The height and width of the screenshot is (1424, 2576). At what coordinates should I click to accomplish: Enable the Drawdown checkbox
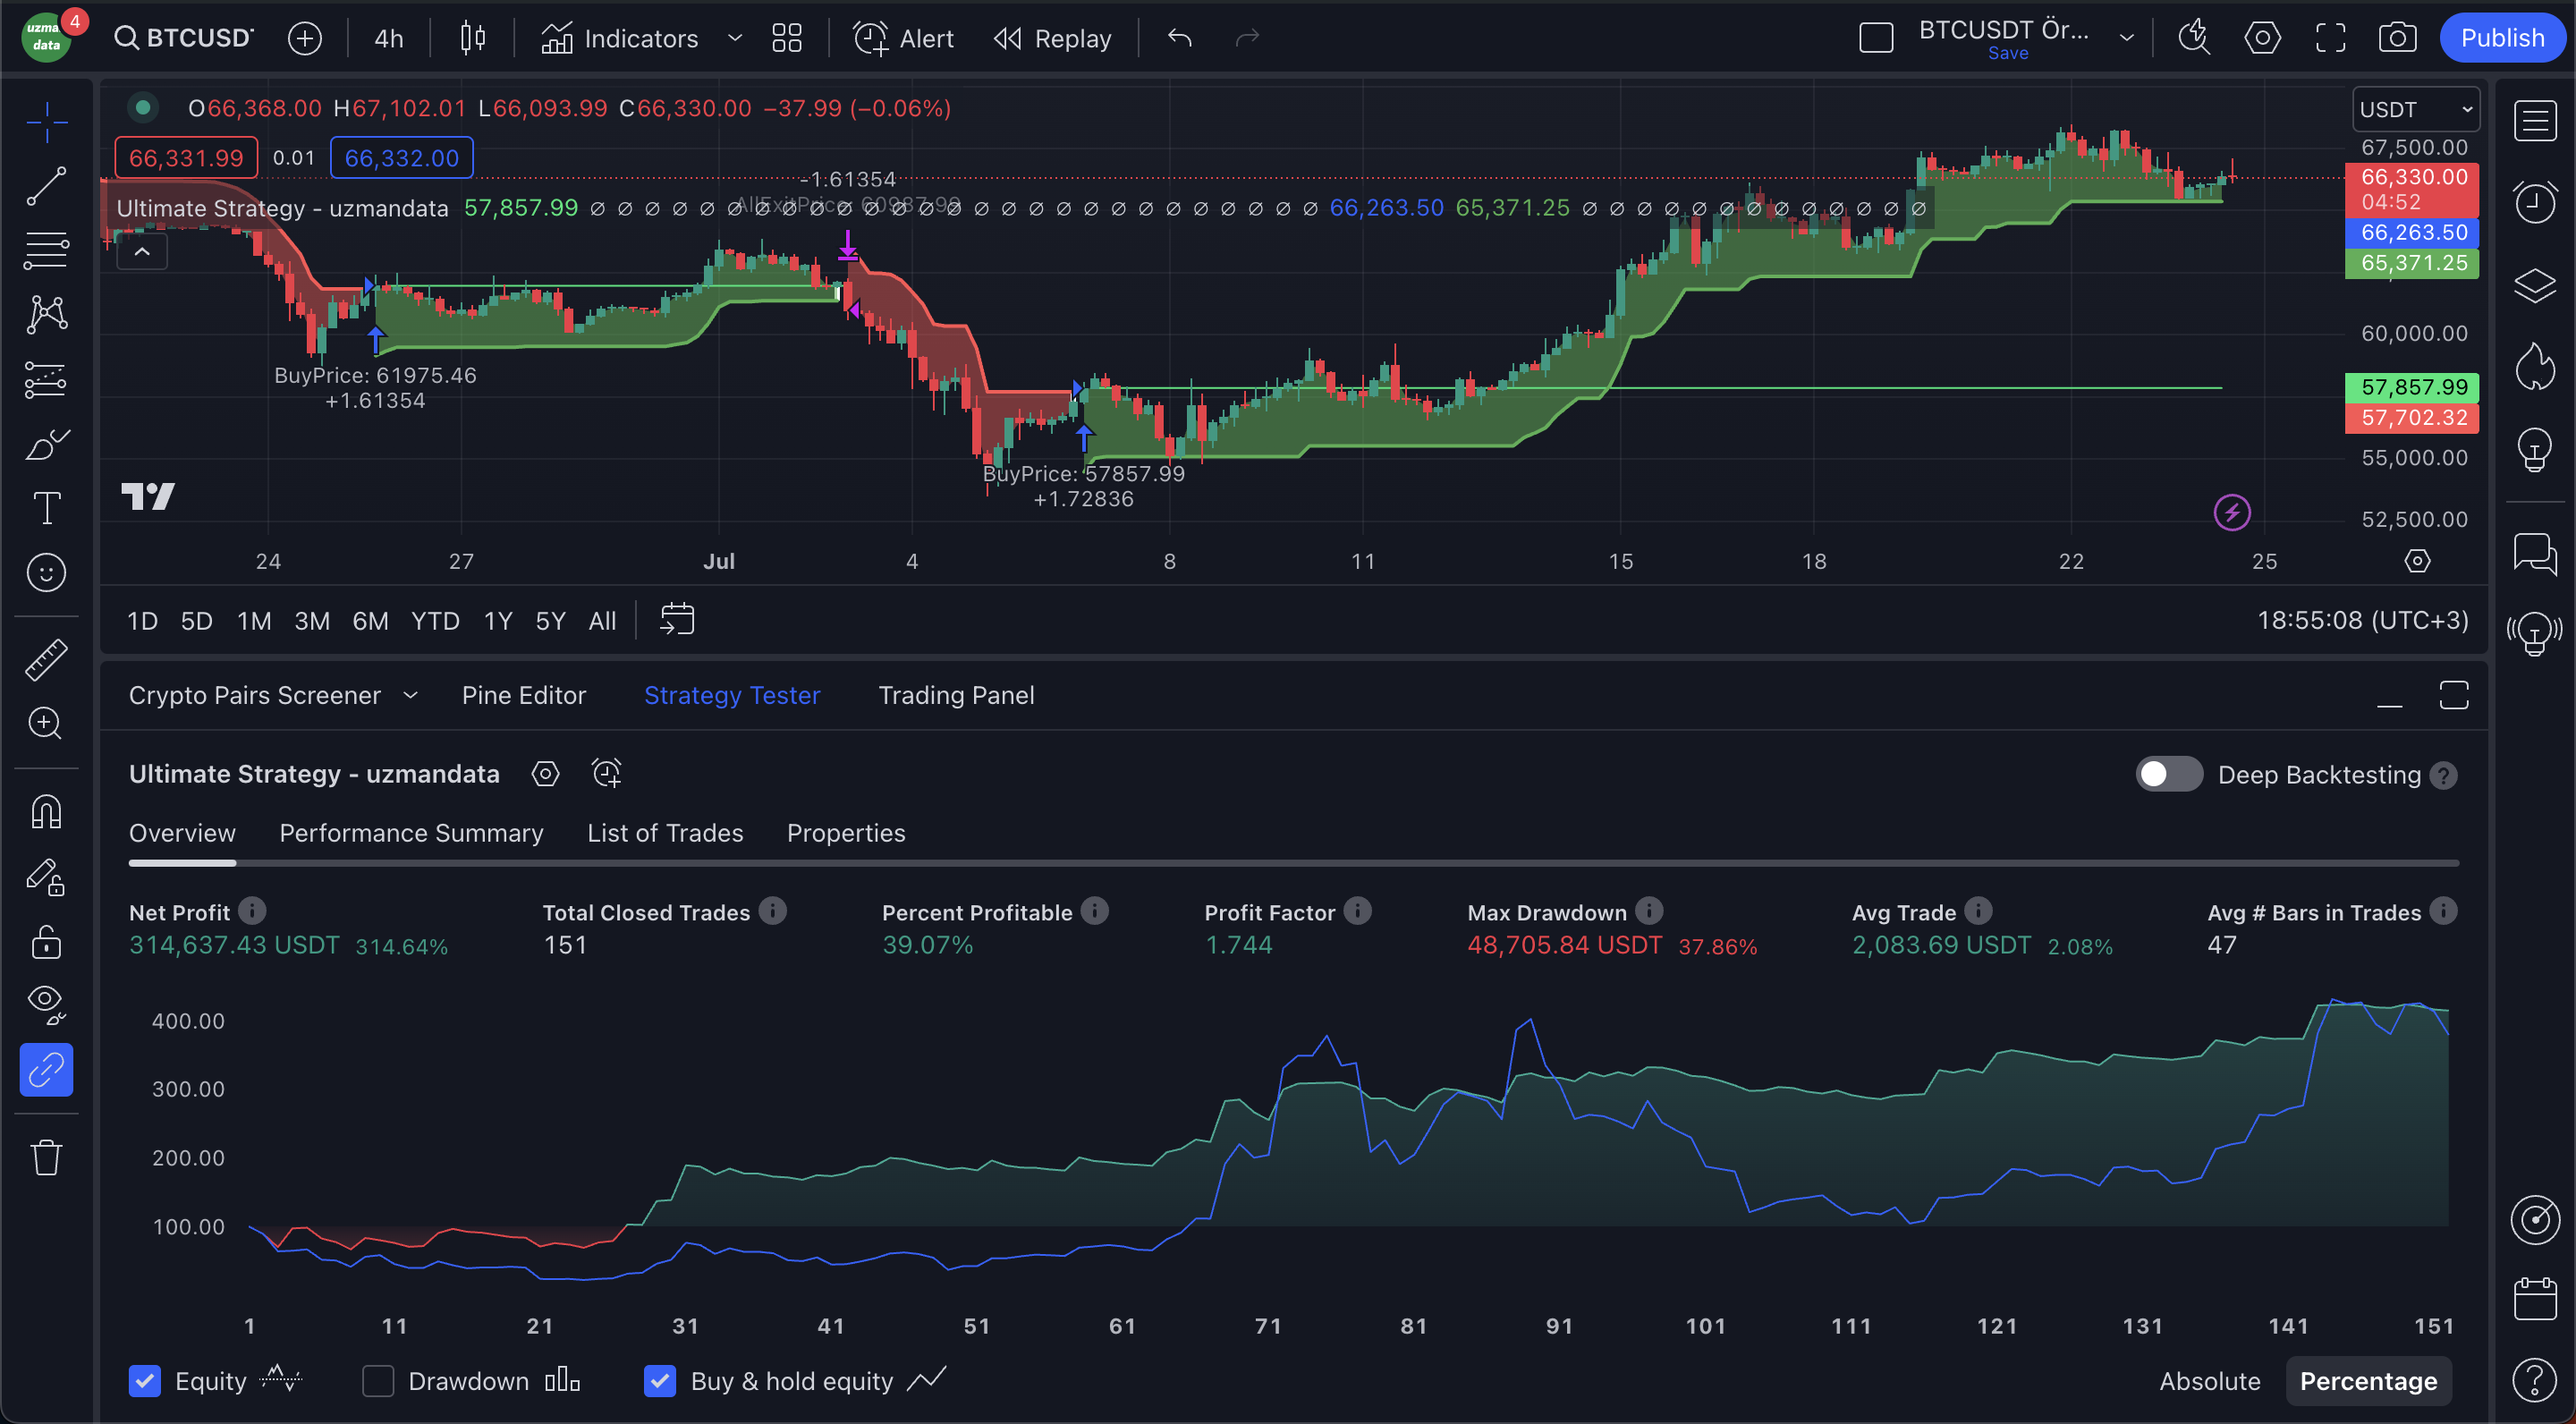[x=378, y=1380]
